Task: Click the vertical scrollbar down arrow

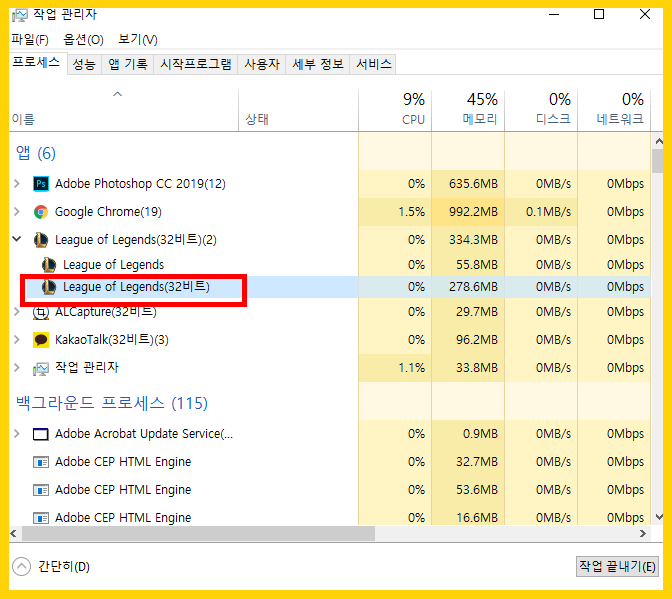Action: (659, 517)
